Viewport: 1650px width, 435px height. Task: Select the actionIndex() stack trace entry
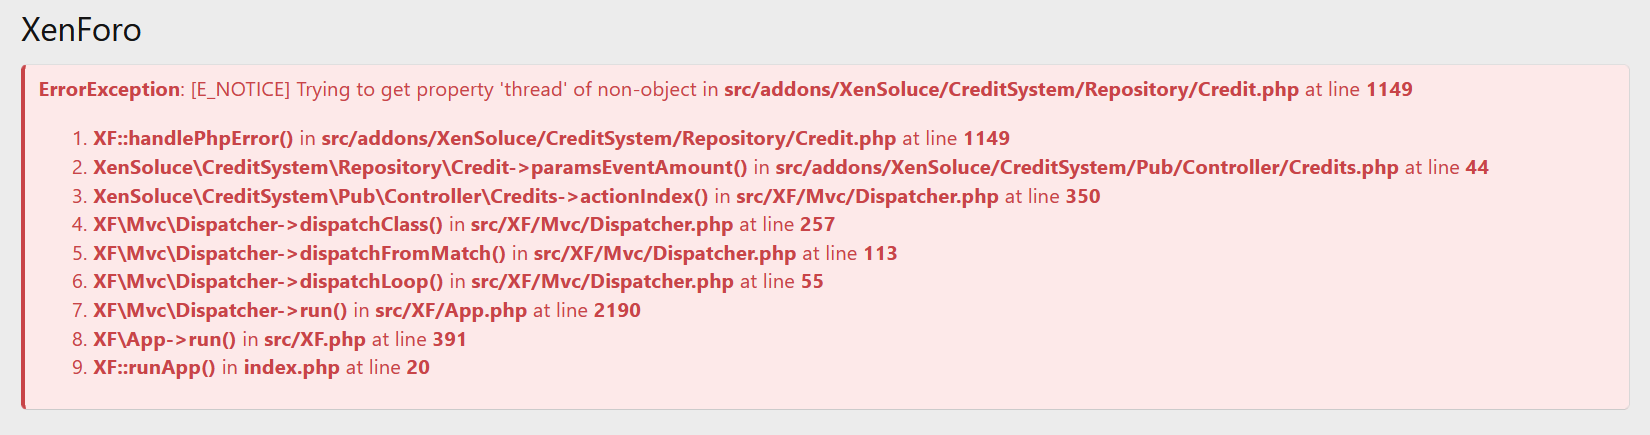(400, 196)
